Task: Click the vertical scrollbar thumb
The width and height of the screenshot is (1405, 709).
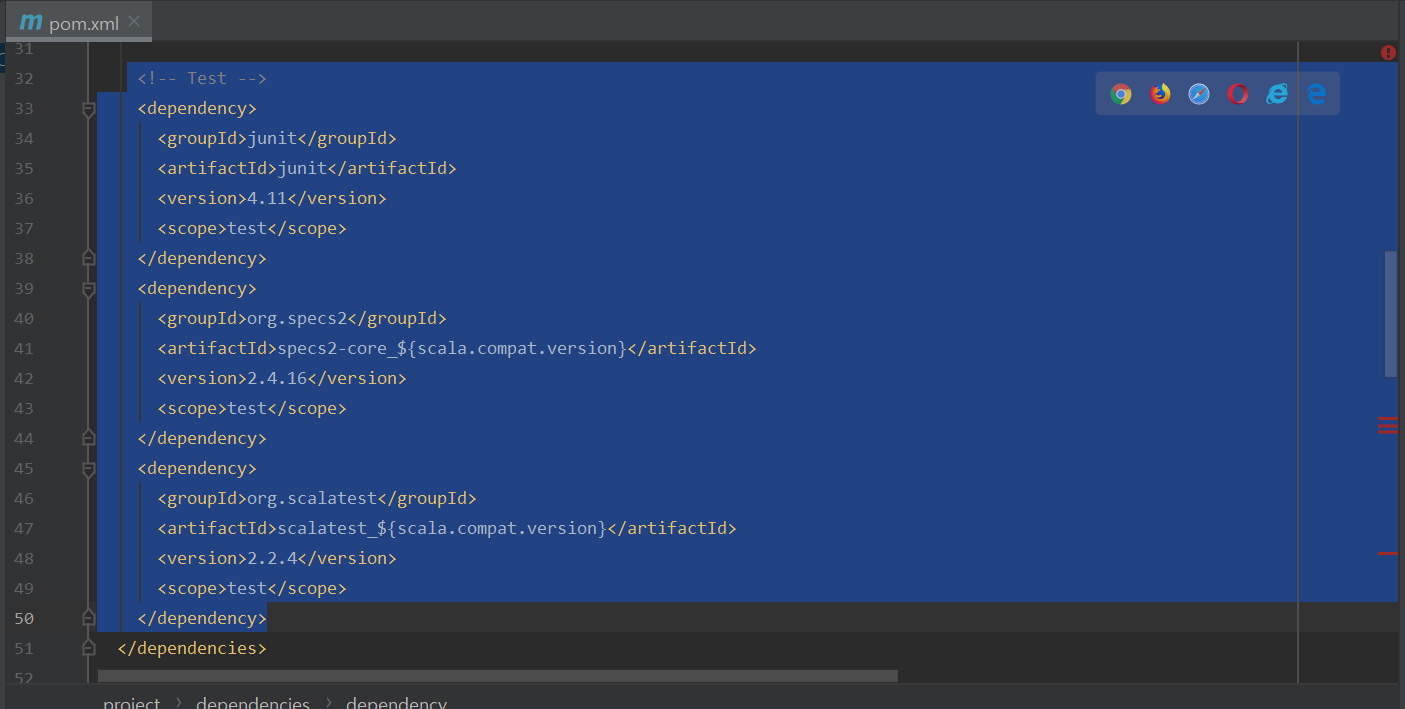Action: click(1390, 313)
